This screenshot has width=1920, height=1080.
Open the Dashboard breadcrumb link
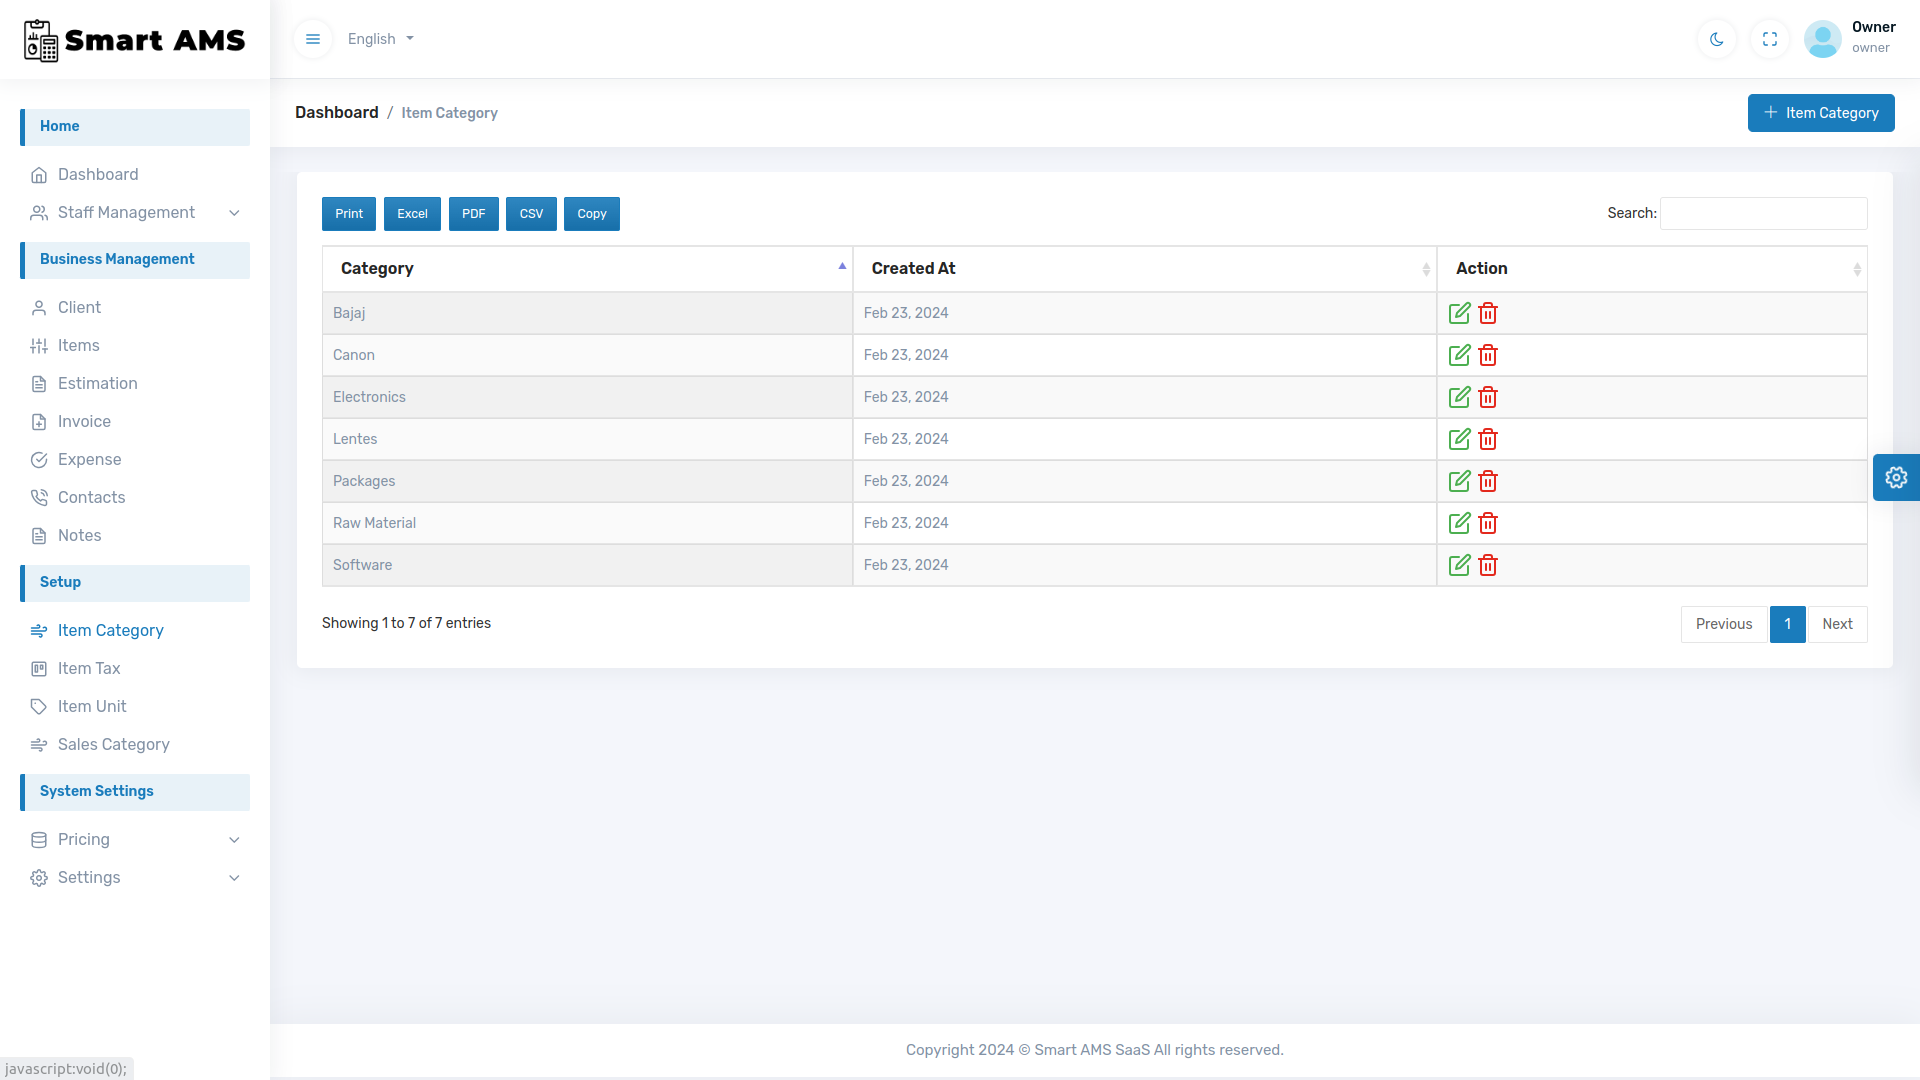pos(336,112)
